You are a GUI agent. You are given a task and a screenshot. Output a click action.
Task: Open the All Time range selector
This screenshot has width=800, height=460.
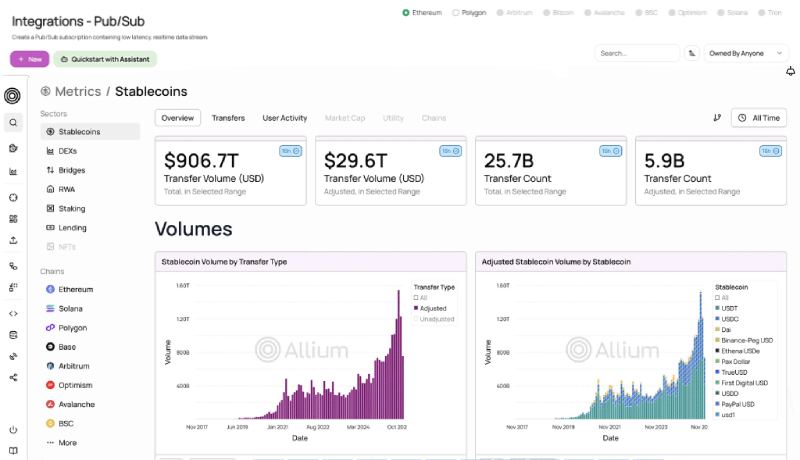coord(757,118)
